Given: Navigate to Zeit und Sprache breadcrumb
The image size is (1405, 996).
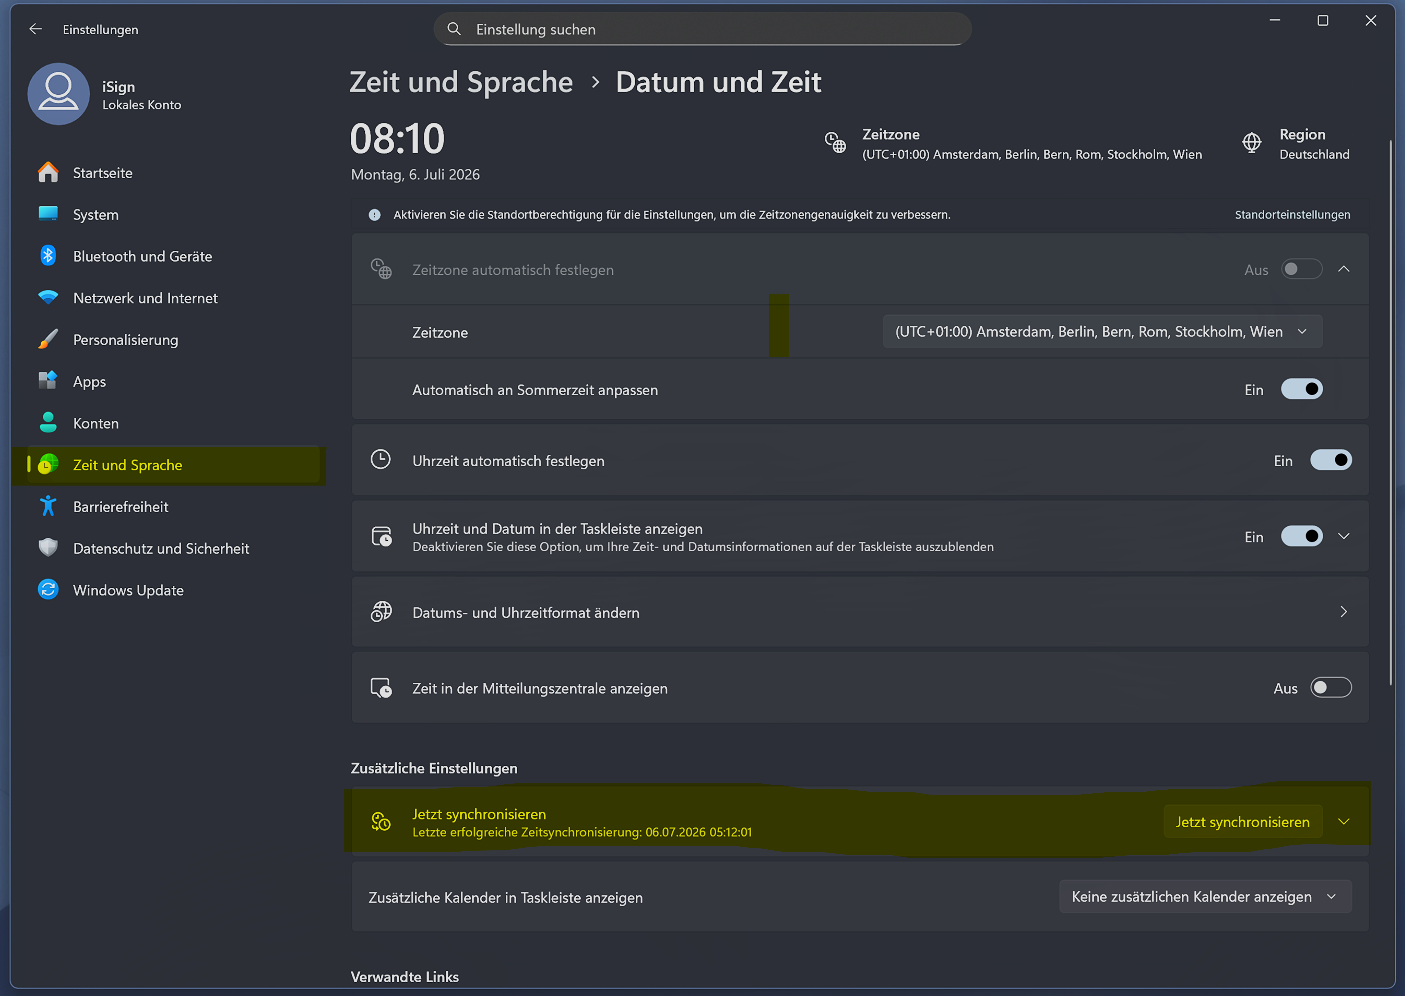Looking at the screenshot, I should click(x=461, y=82).
